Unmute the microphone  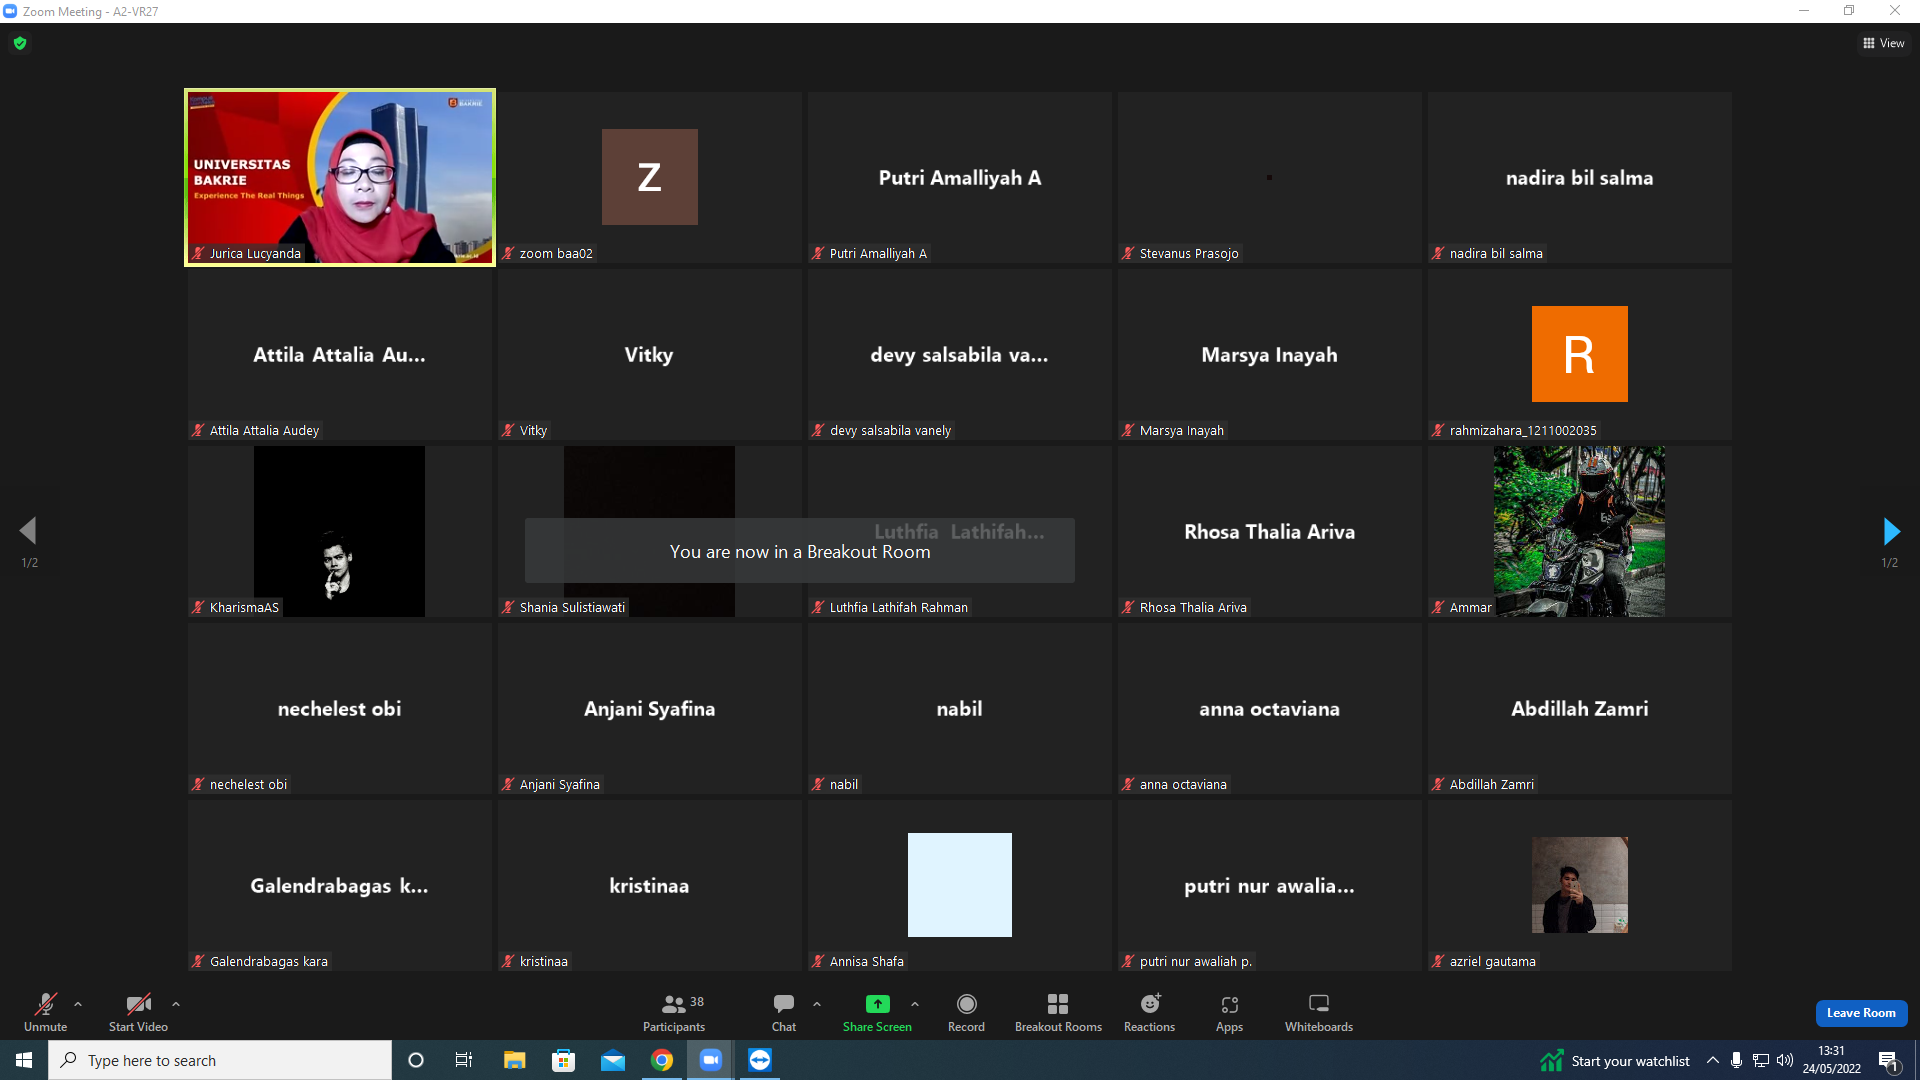tap(46, 1012)
